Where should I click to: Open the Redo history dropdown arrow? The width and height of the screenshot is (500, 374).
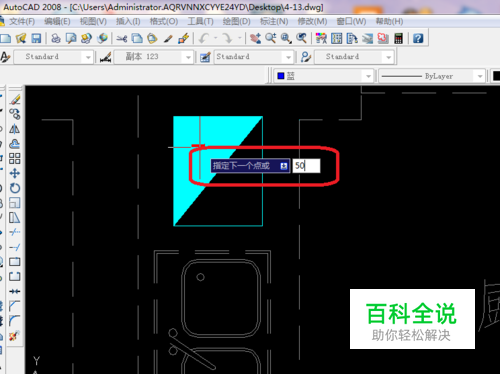pyautogui.click(x=240, y=38)
